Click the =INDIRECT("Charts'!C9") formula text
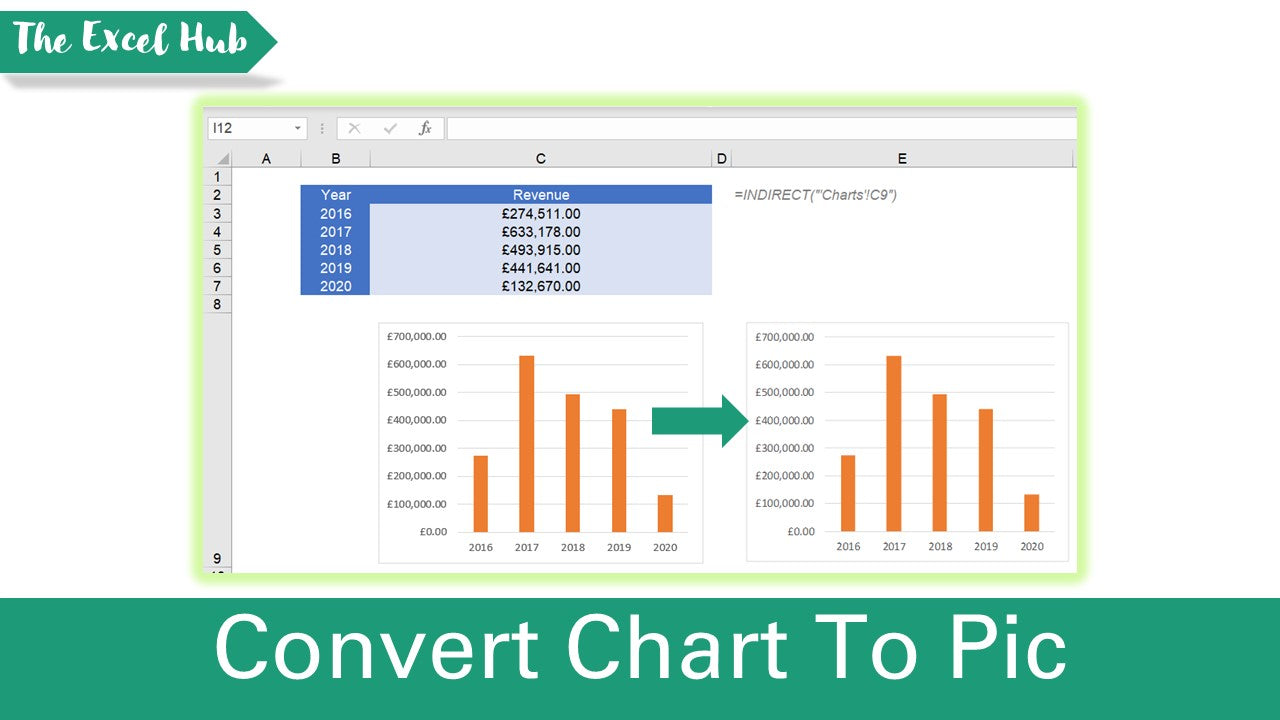 815,195
